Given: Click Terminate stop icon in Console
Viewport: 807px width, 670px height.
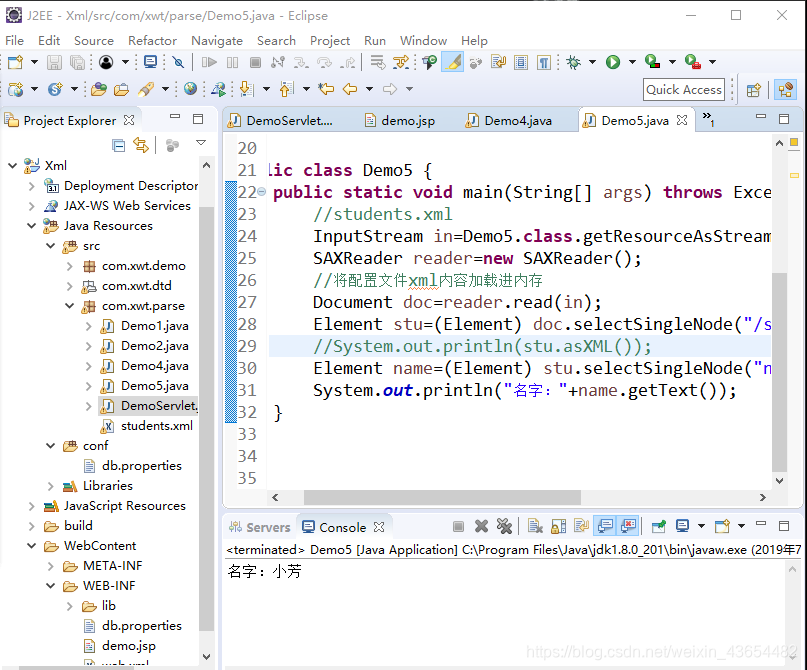Looking at the screenshot, I should pyautogui.click(x=458, y=526).
